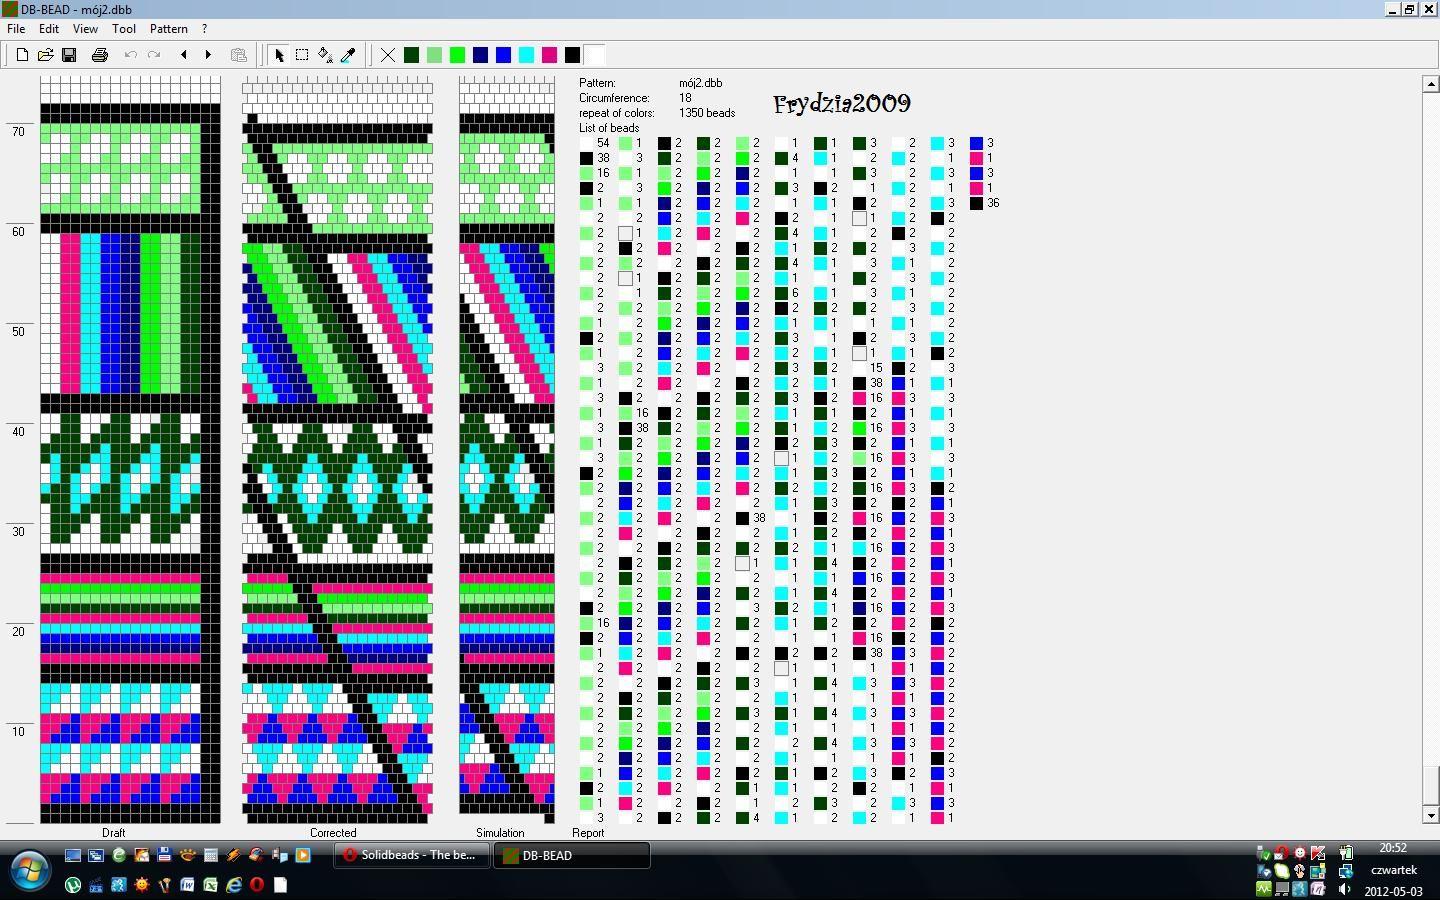Pick the magenta palette color

(549, 55)
